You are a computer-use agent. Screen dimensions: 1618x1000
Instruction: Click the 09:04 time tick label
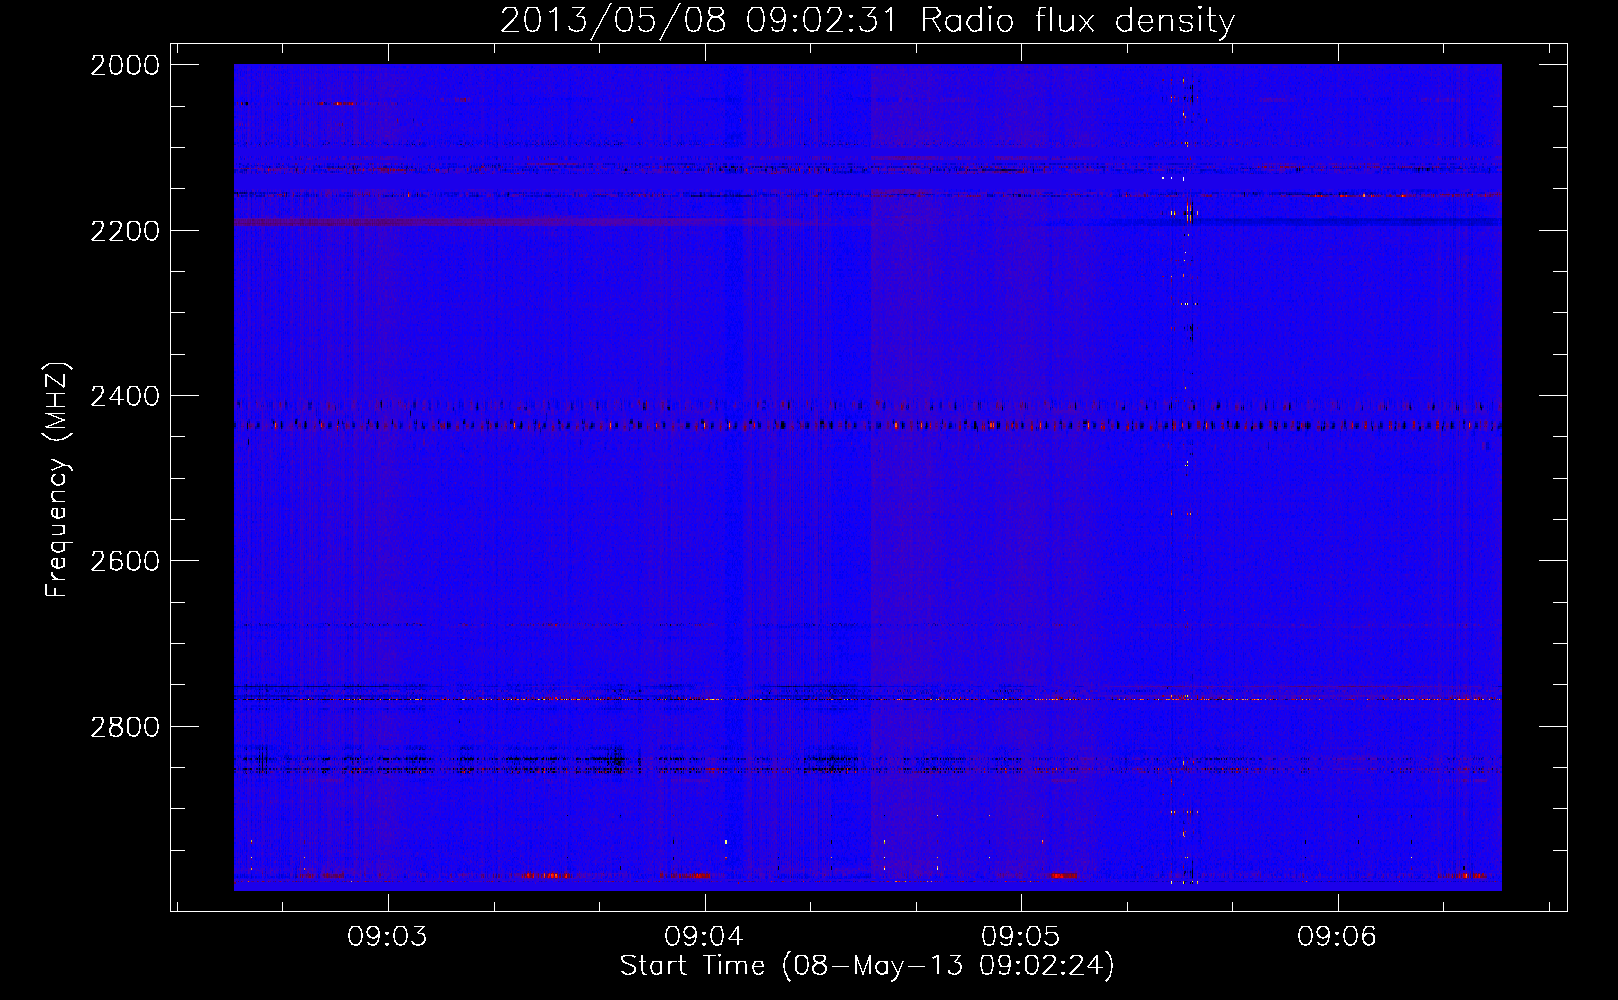click(x=704, y=936)
